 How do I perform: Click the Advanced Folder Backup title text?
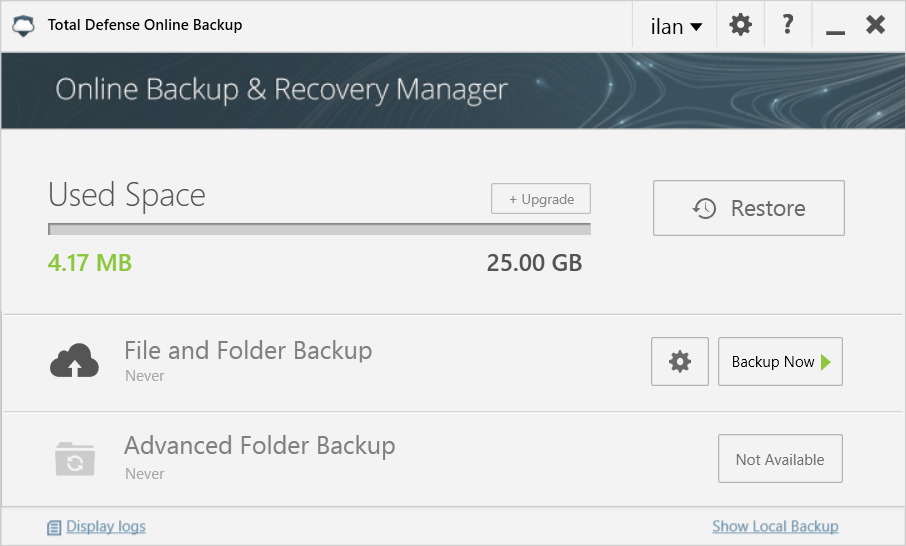[x=259, y=445]
